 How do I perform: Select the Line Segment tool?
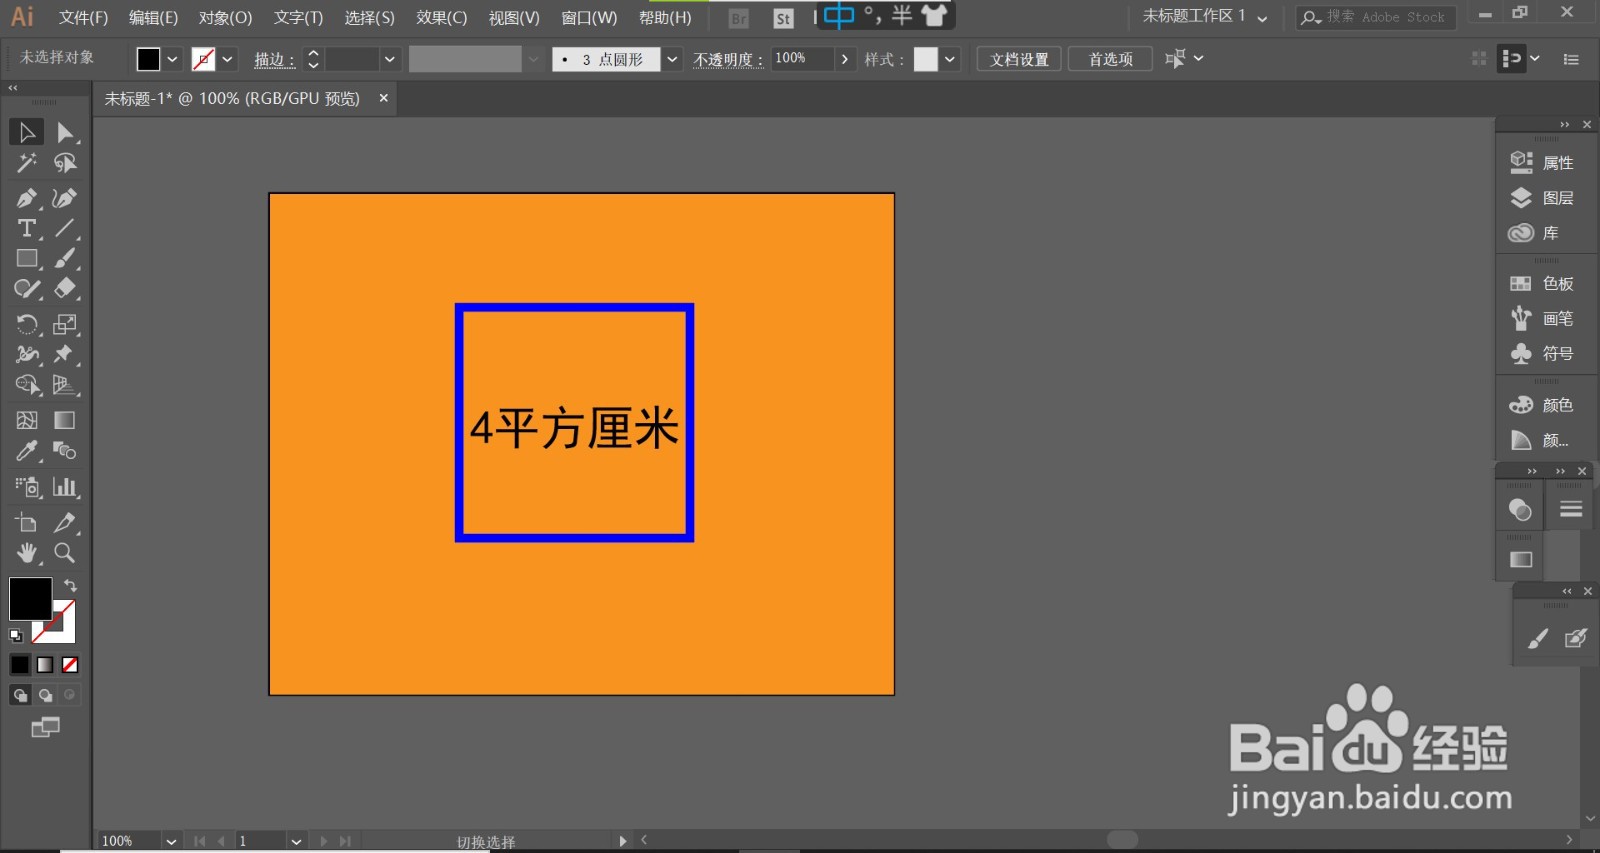coord(65,228)
